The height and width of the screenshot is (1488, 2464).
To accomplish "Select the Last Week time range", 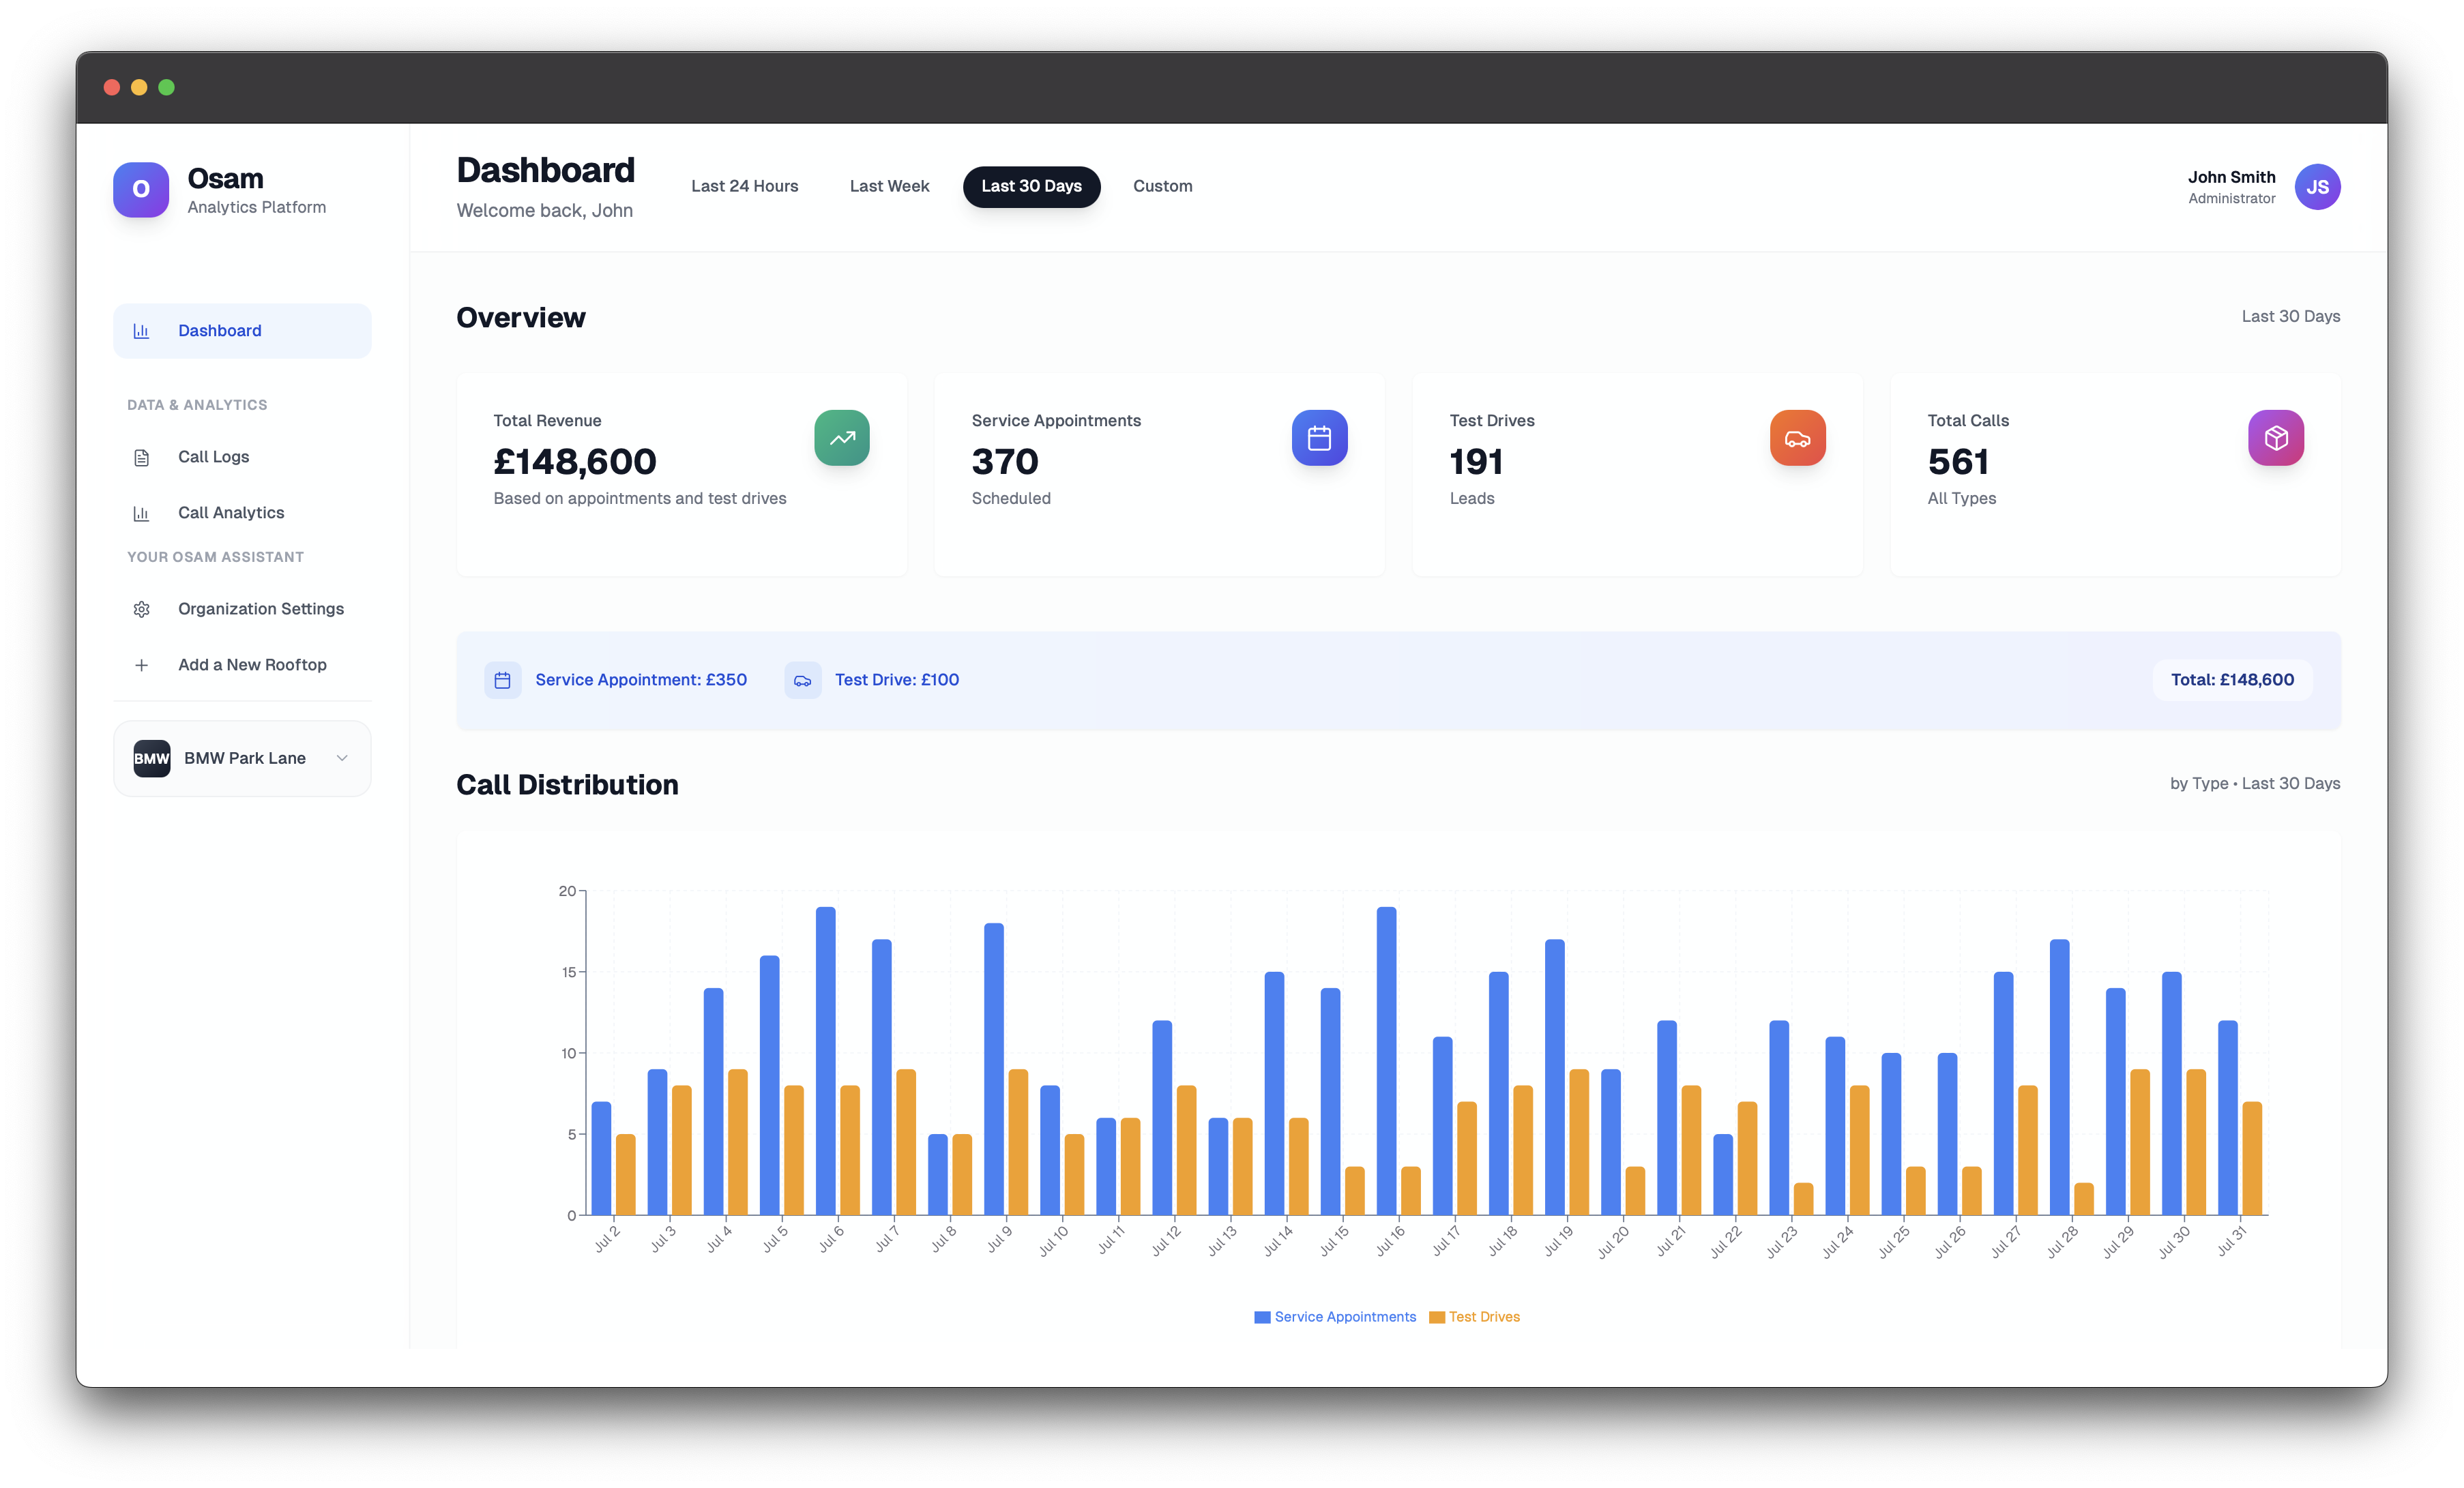I will 889,186.
